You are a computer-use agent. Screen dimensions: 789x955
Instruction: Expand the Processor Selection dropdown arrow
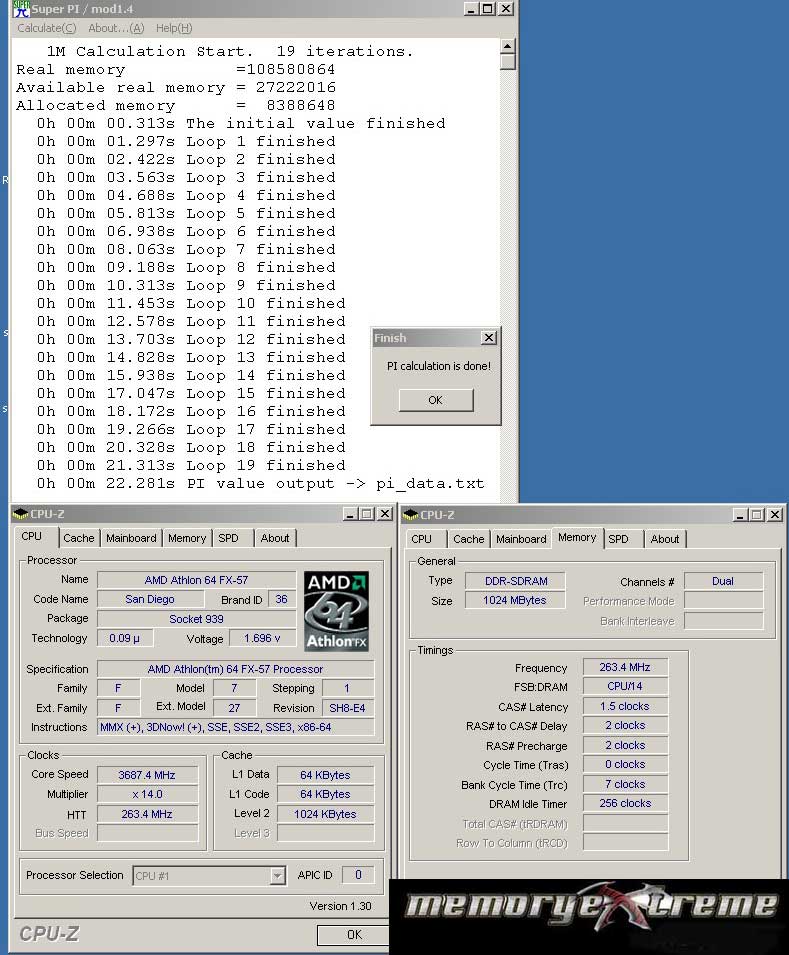[277, 876]
